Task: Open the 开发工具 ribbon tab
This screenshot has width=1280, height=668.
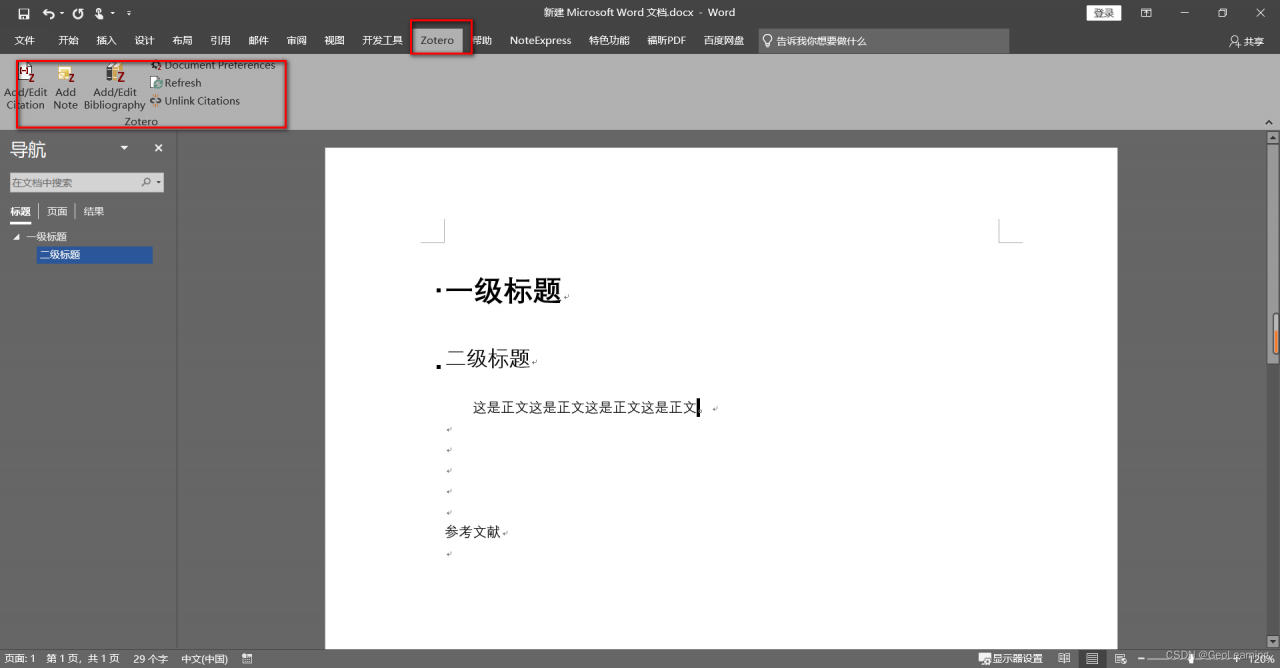Action: (x=381, y=40)
